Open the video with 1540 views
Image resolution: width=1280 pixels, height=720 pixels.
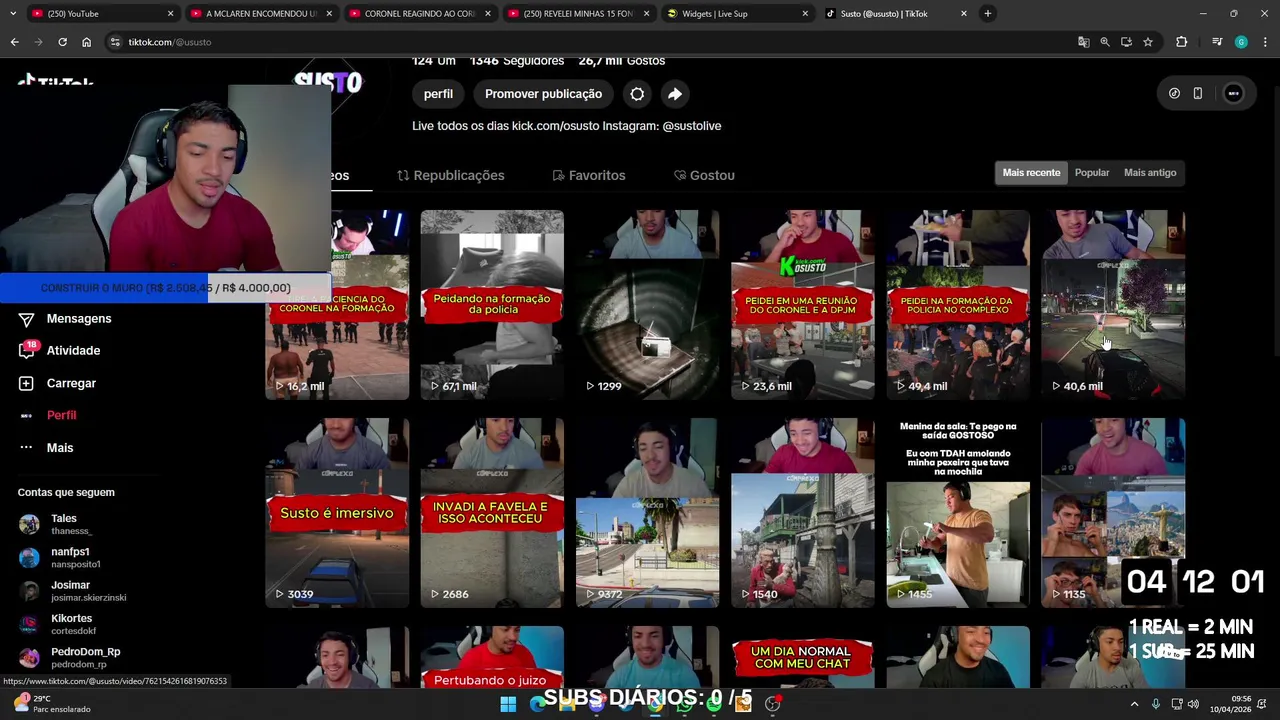(x=802, y=513)
